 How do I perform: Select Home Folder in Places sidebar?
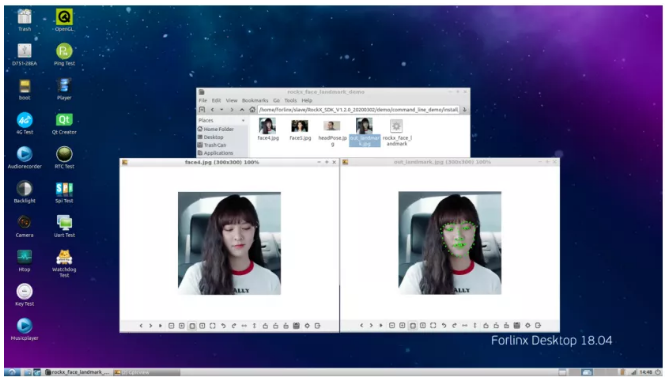218,129
